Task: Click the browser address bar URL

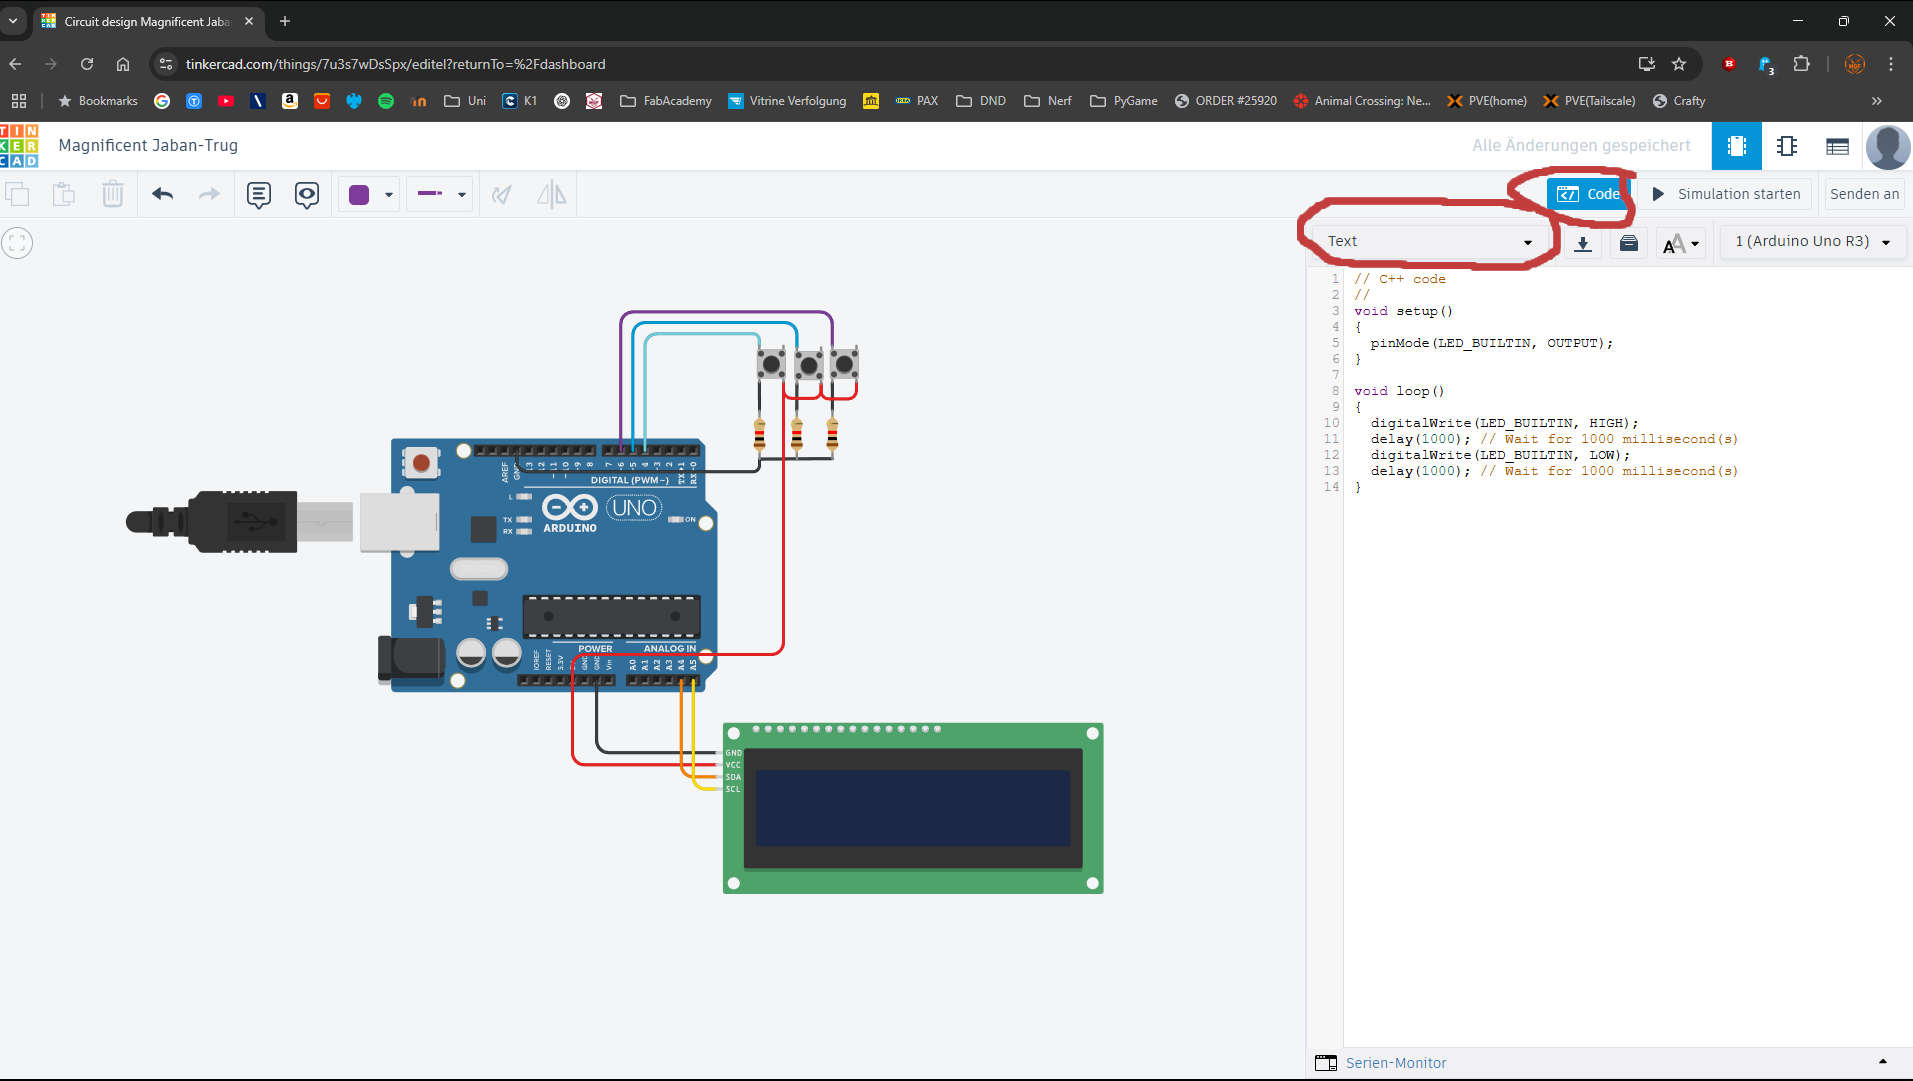Action: 395,64
